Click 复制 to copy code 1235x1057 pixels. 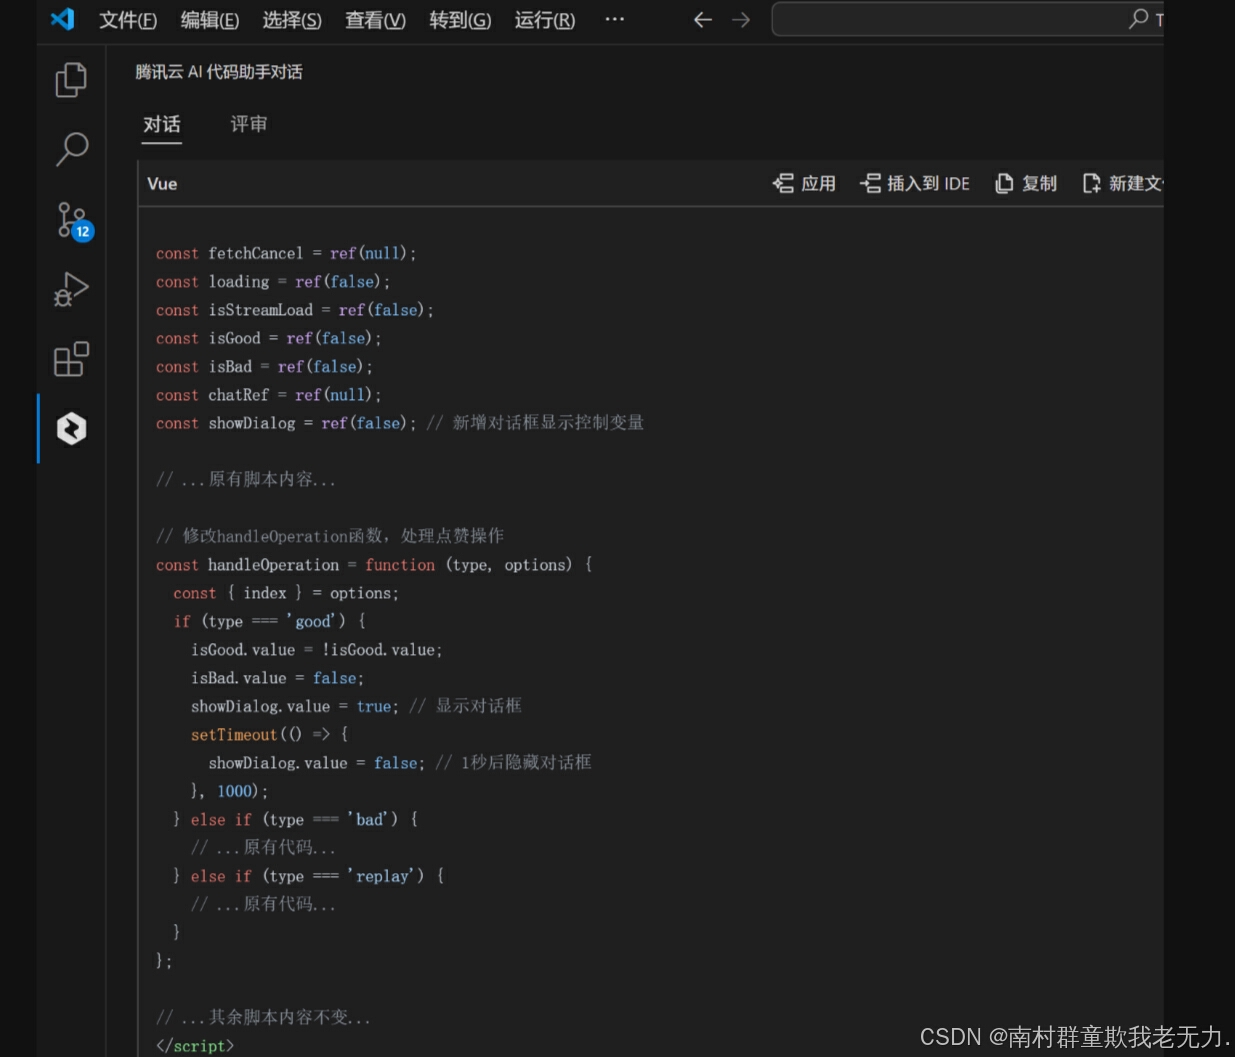[x=1026, y=183]
